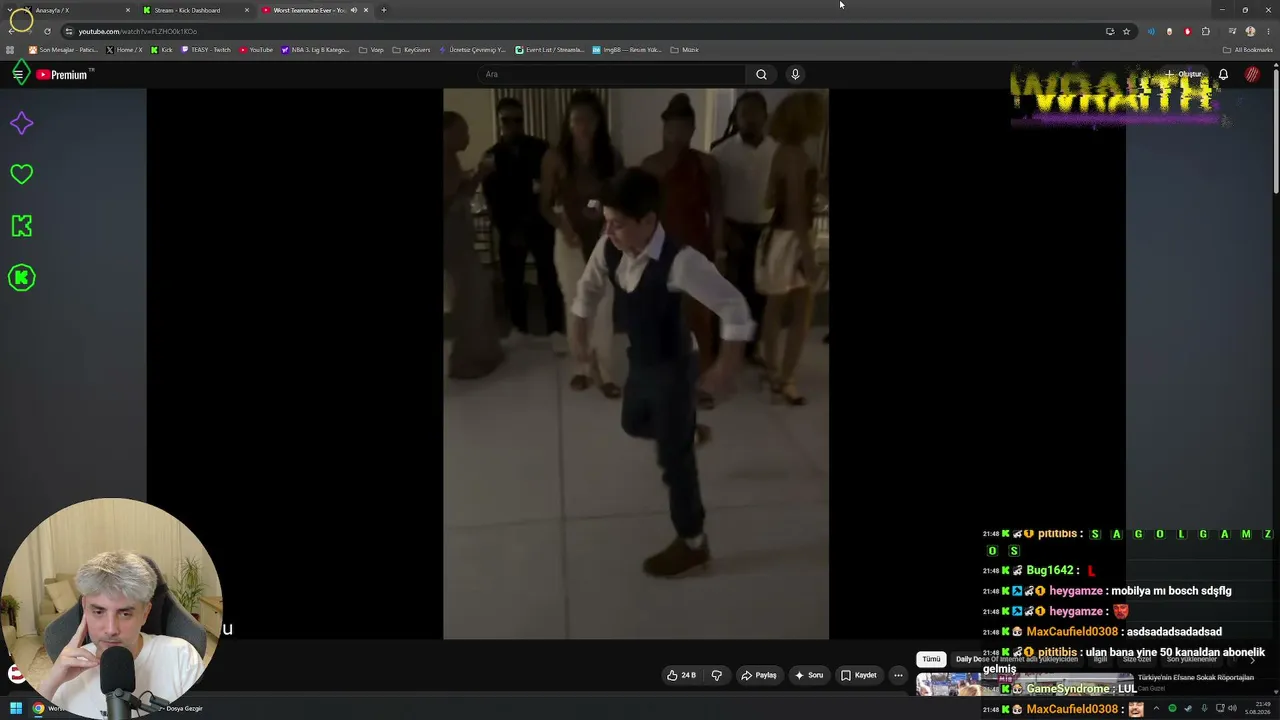Dislike the video with thumbs-down button
Viewport: 1280px width, 720px height.
pos(716,675)
